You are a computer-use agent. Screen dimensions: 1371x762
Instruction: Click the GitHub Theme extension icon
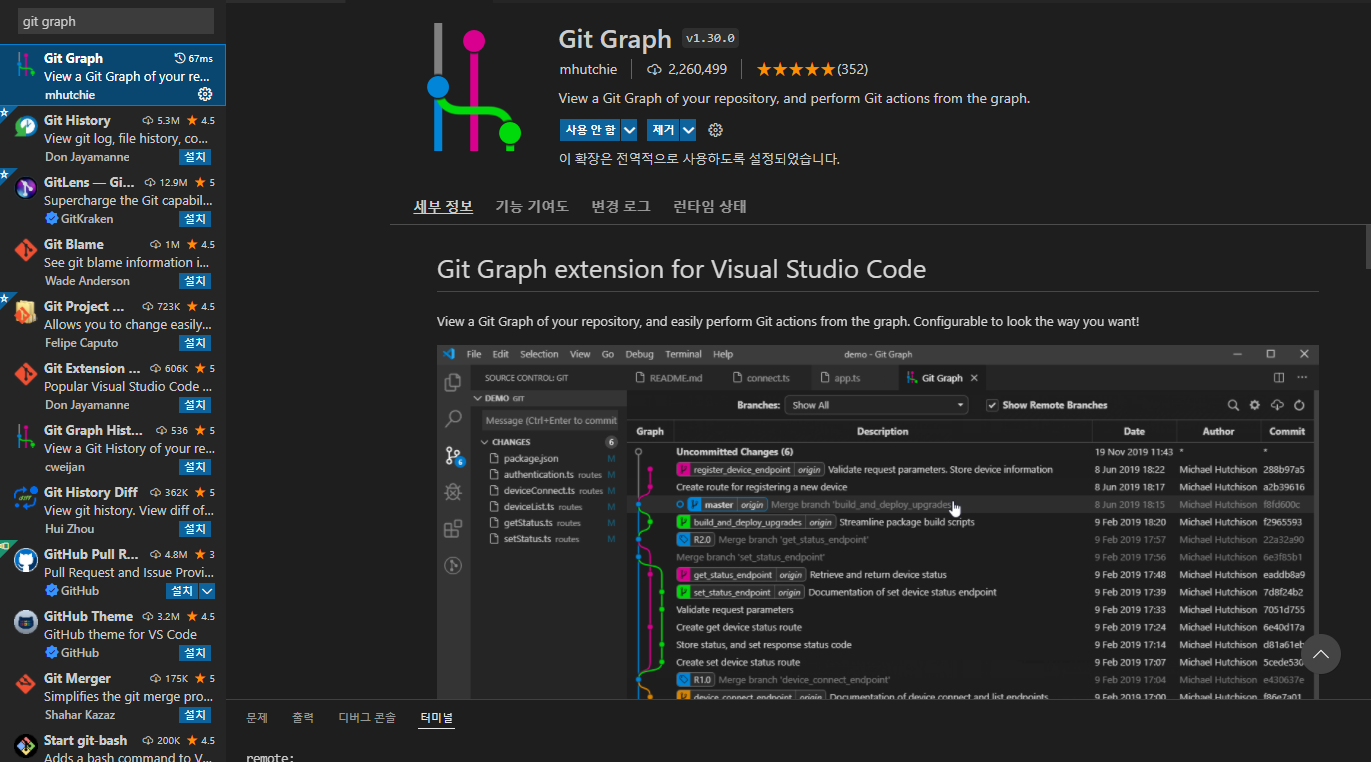pos(26,624)
